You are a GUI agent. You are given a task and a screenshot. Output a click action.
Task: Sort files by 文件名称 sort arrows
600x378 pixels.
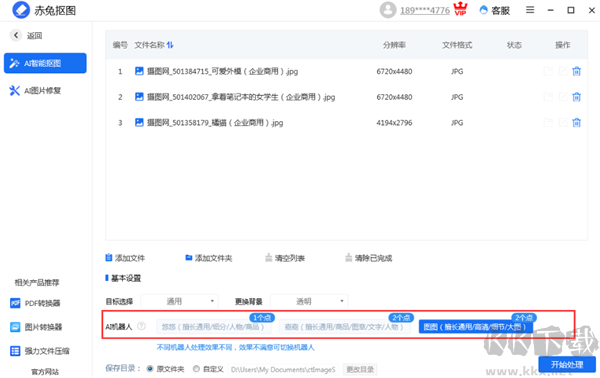click(170, 45)
